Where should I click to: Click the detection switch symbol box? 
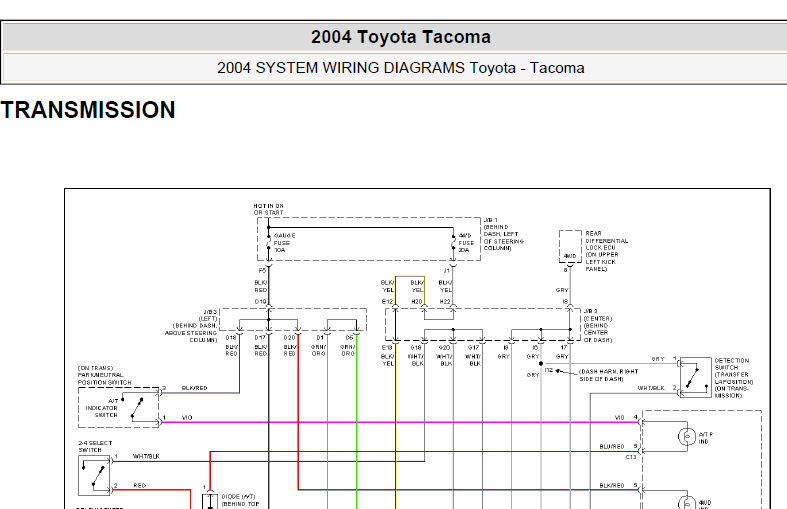[x=695, y=377]
